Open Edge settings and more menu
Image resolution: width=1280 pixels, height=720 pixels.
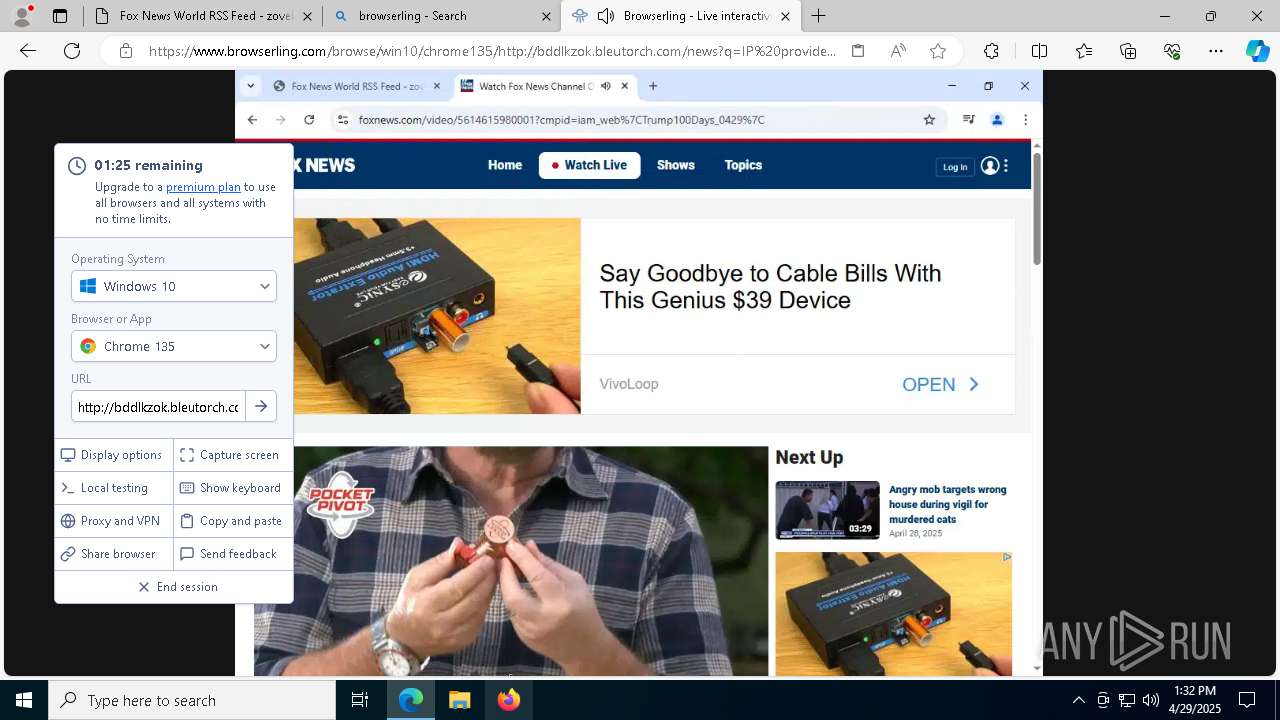1216,51
